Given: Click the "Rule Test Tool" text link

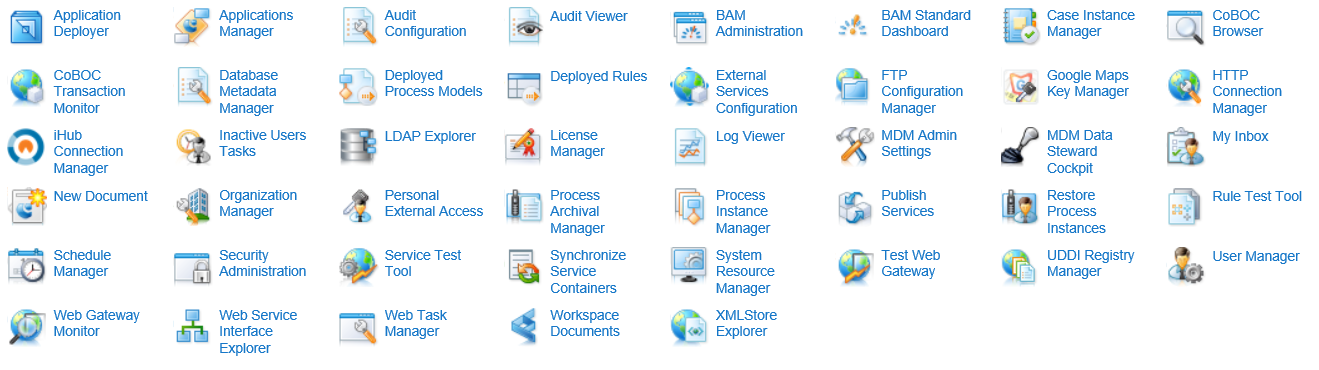Looking at the screenshot, I should tap(1257, 196).
